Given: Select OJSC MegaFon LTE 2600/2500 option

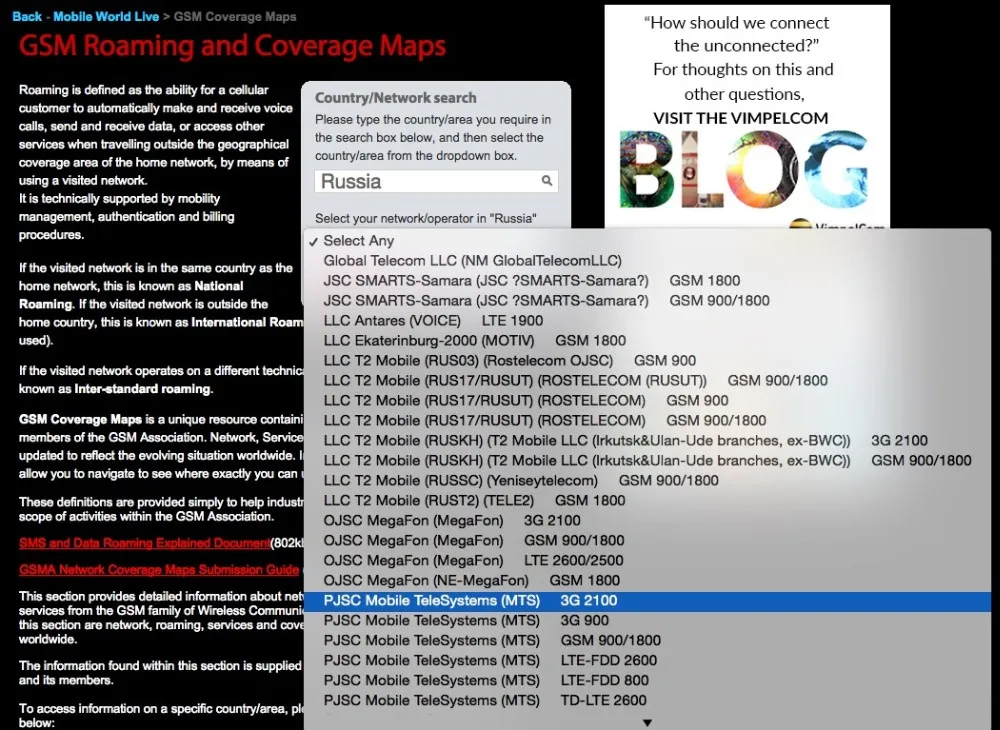Looking at the screenshot, I should 647,560.
